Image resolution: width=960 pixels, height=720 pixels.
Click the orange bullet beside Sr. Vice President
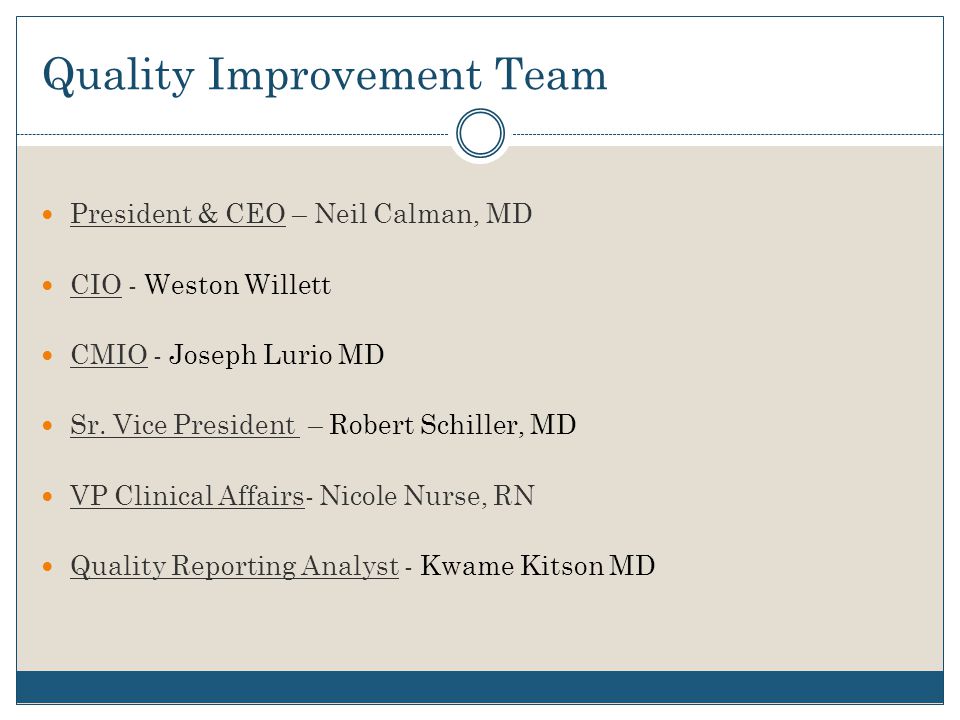48,426
